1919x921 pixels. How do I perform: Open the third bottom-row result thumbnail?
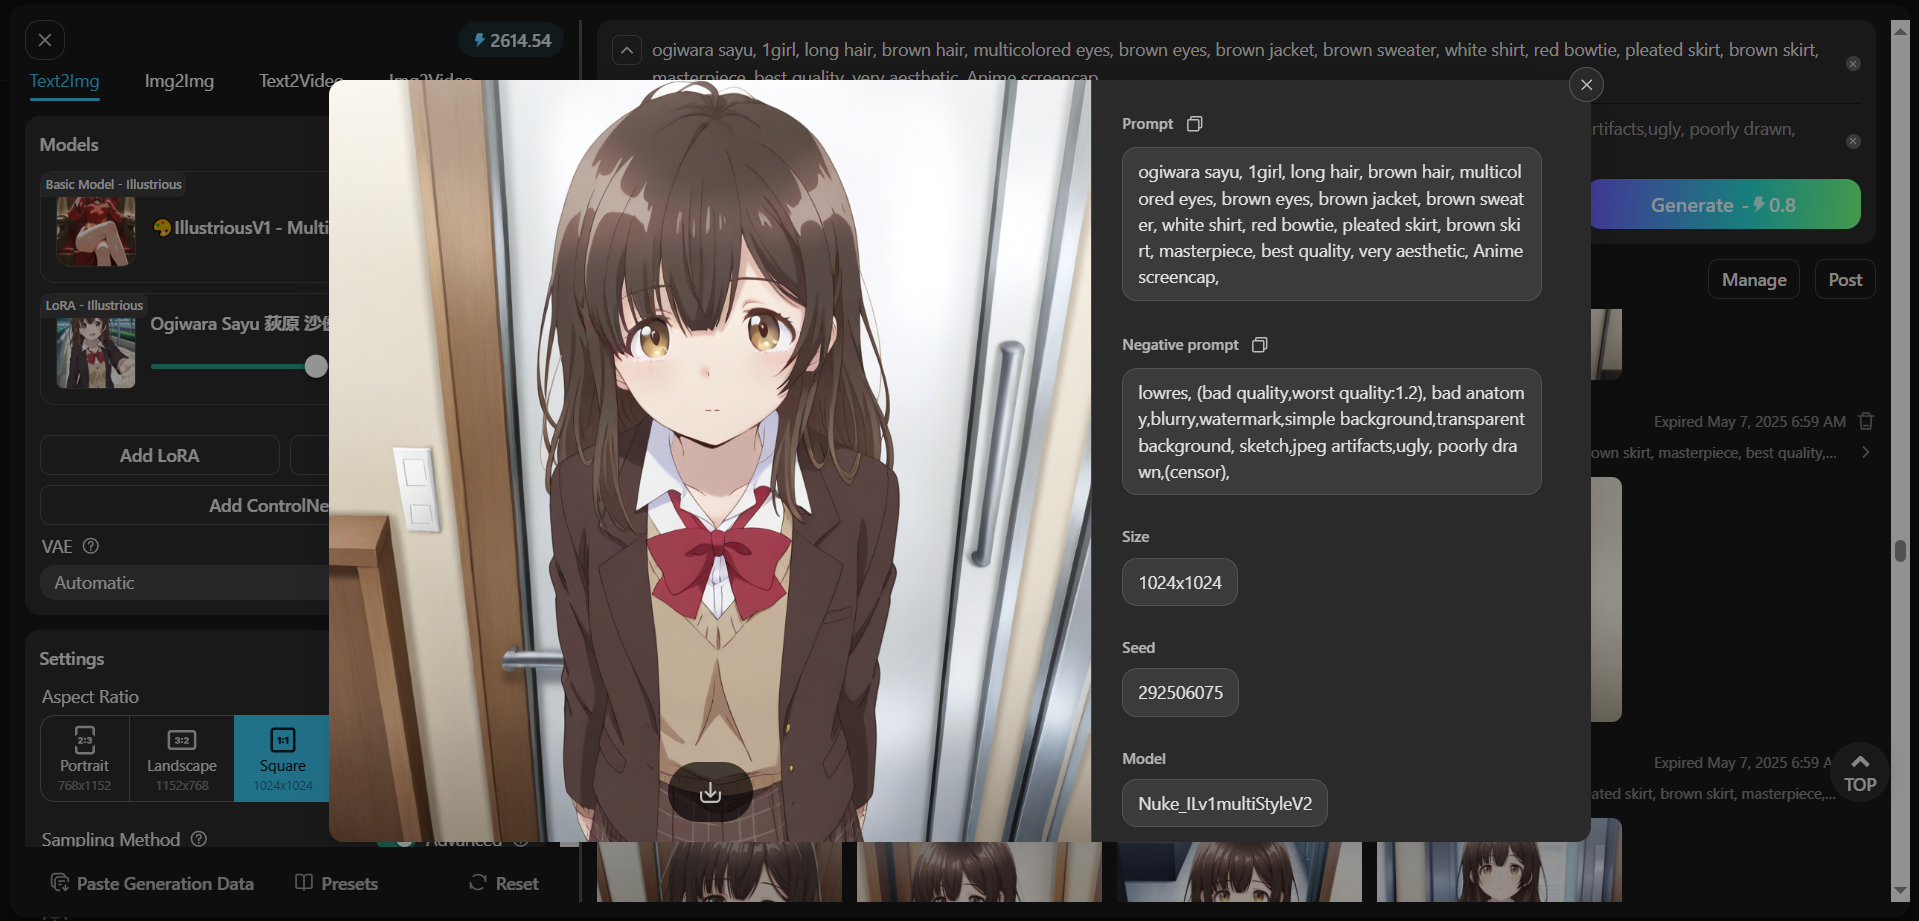(1239, 871)
